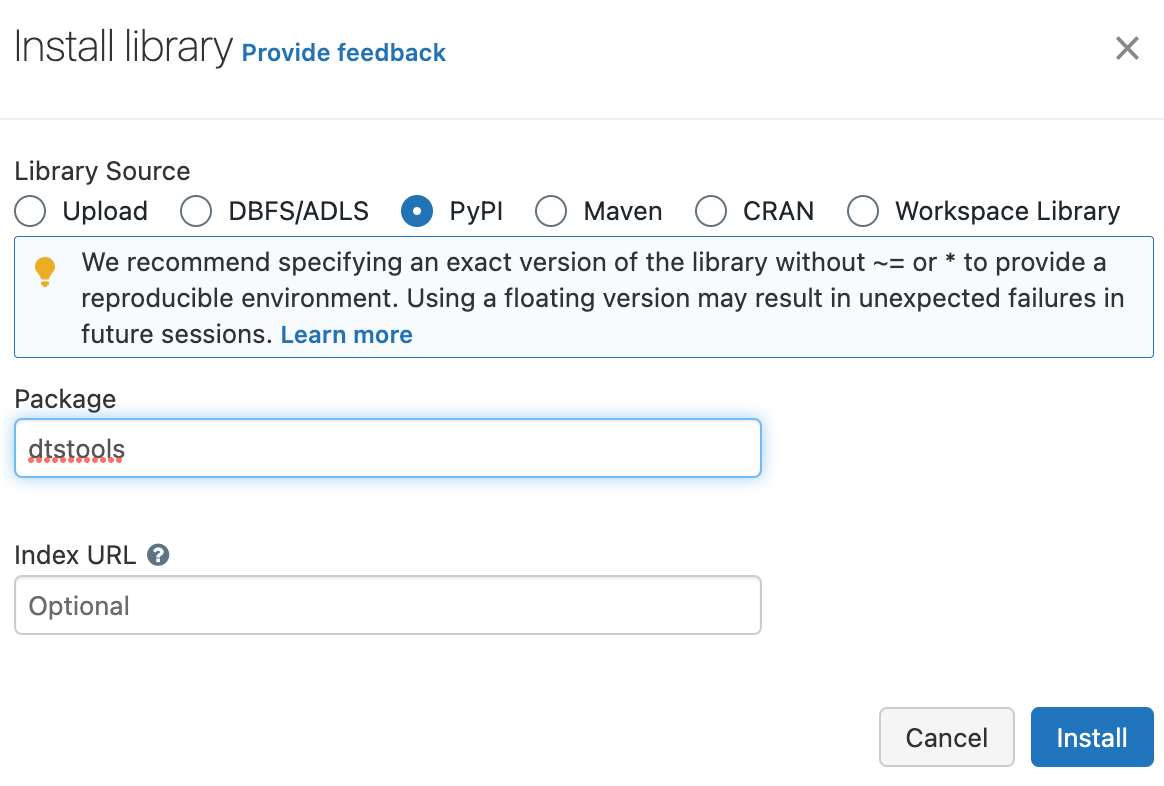Open the Index URL help icon
Screen dimensions: 1164x786
158,555
